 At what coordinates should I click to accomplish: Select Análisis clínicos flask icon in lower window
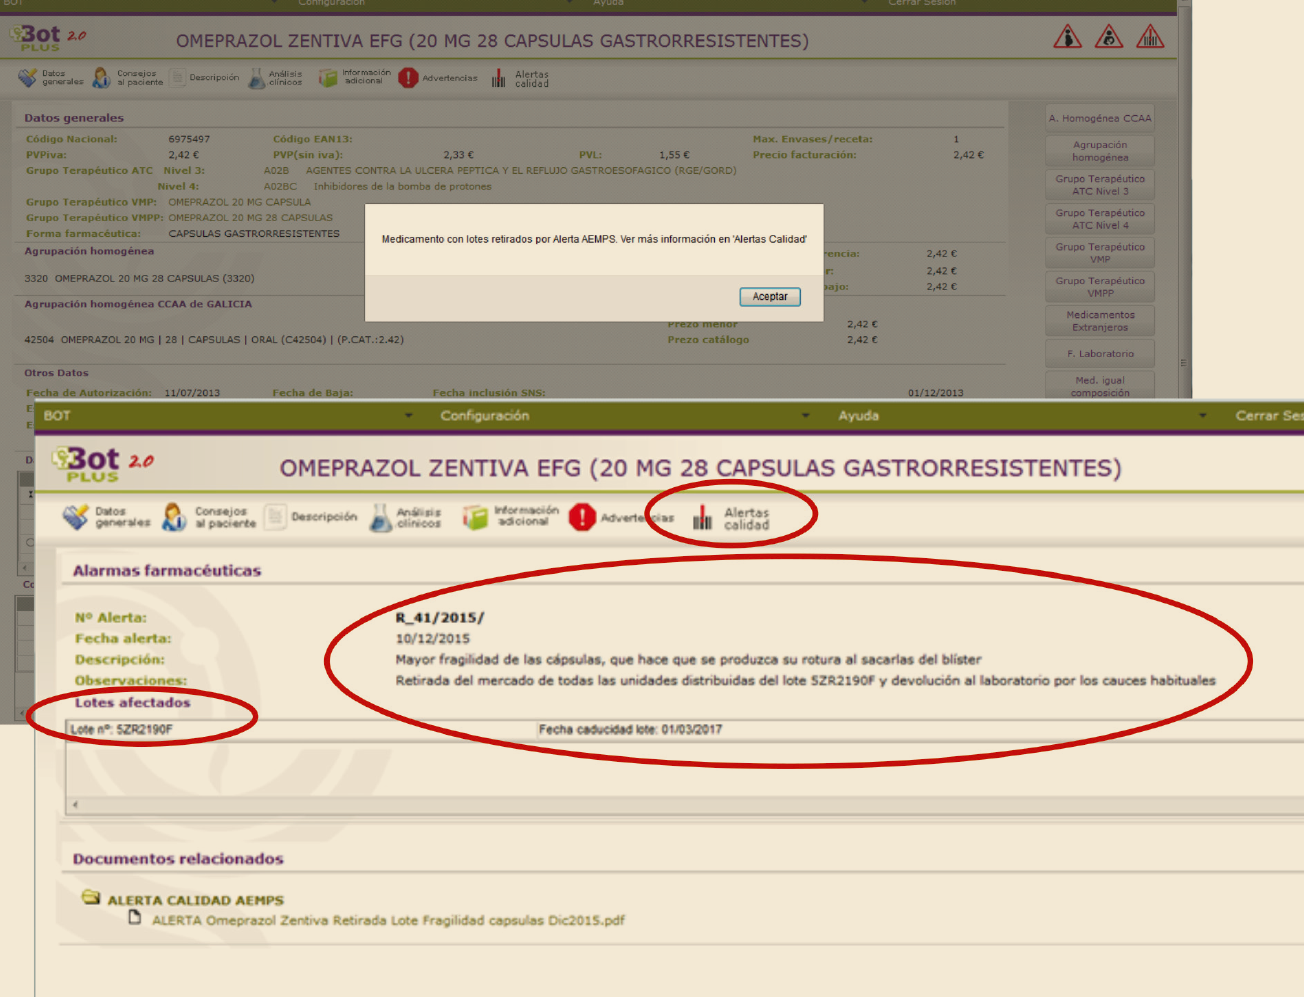pos(380,517)
